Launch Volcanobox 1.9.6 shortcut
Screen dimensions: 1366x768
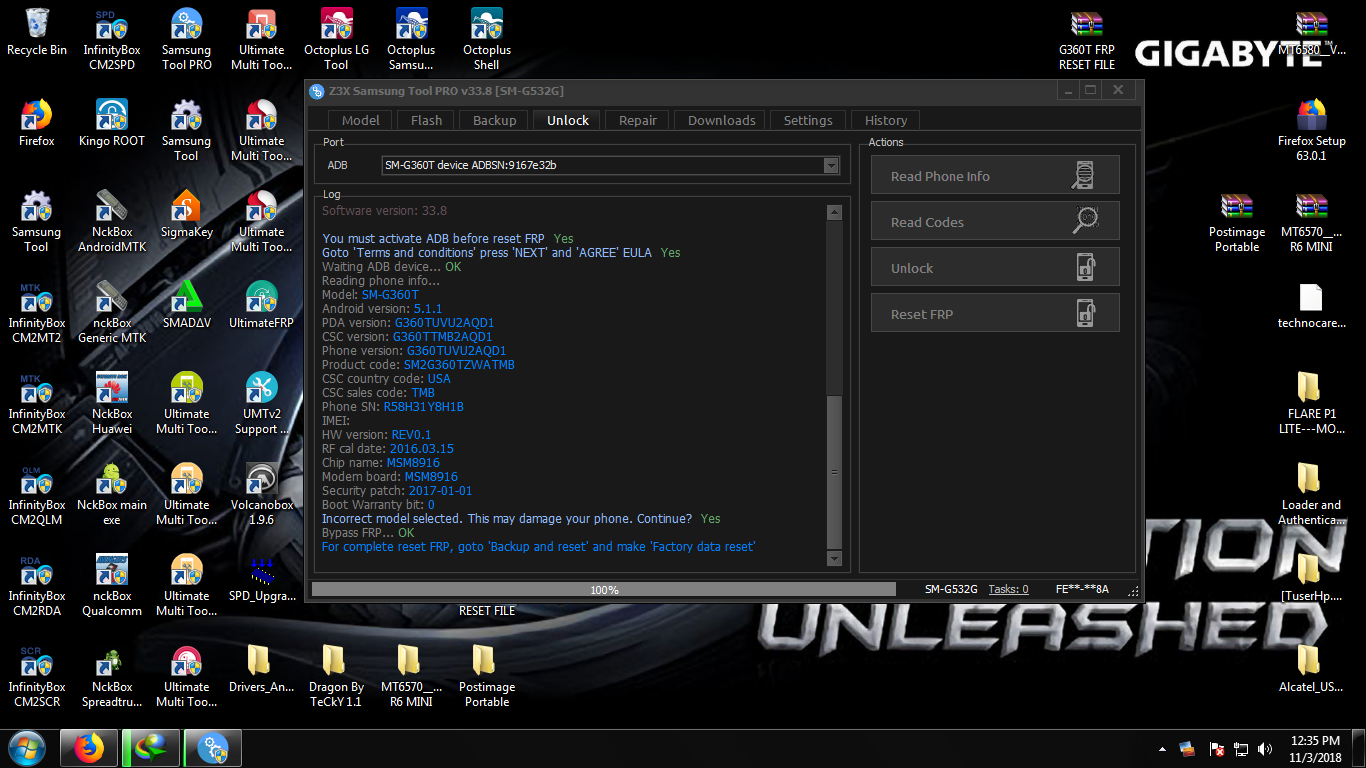point(261,494)
